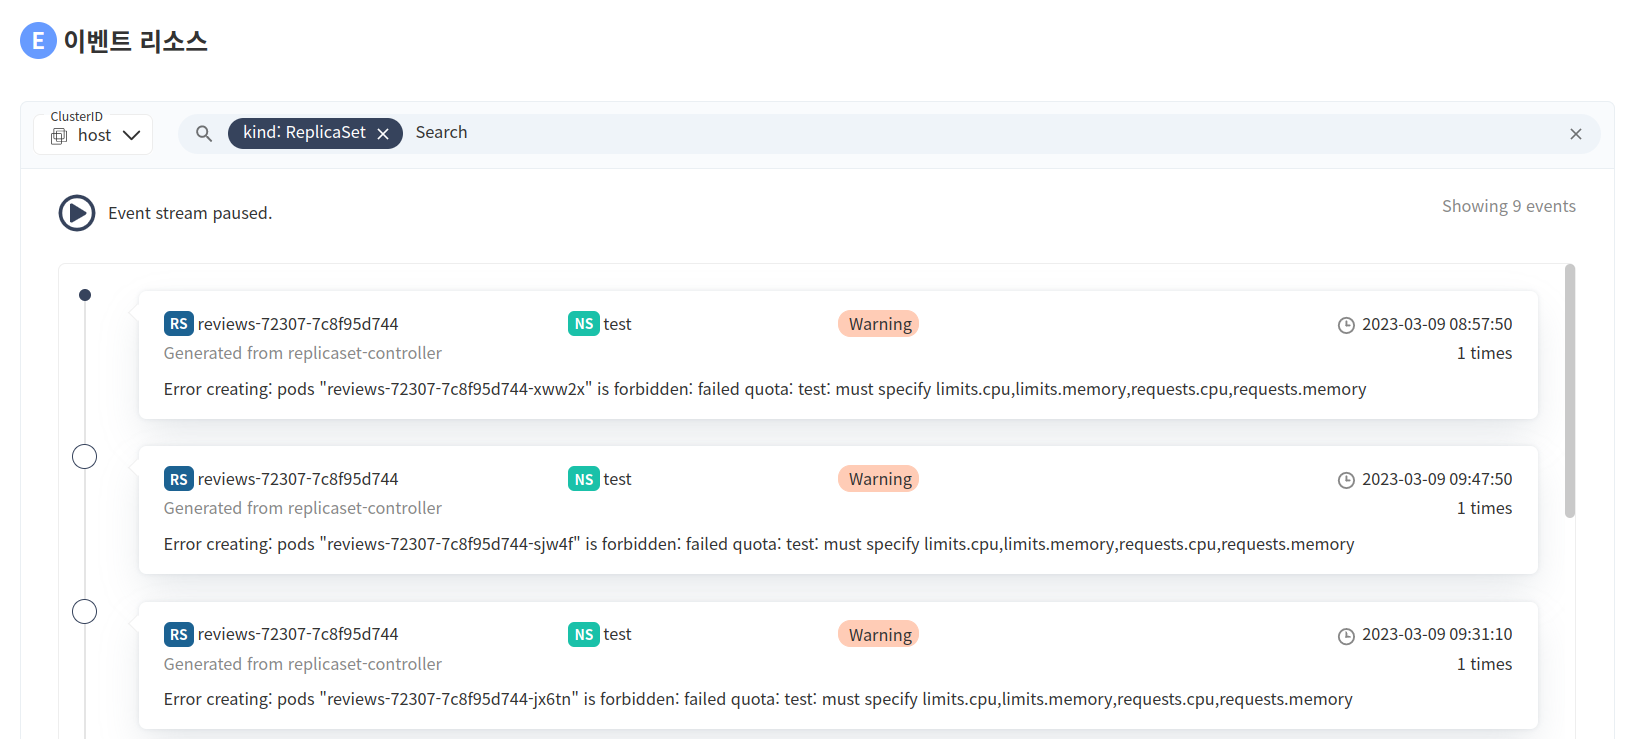Click Warning tag on 09:31:10 event
The image size is (1652, 739).
(879, 634)
